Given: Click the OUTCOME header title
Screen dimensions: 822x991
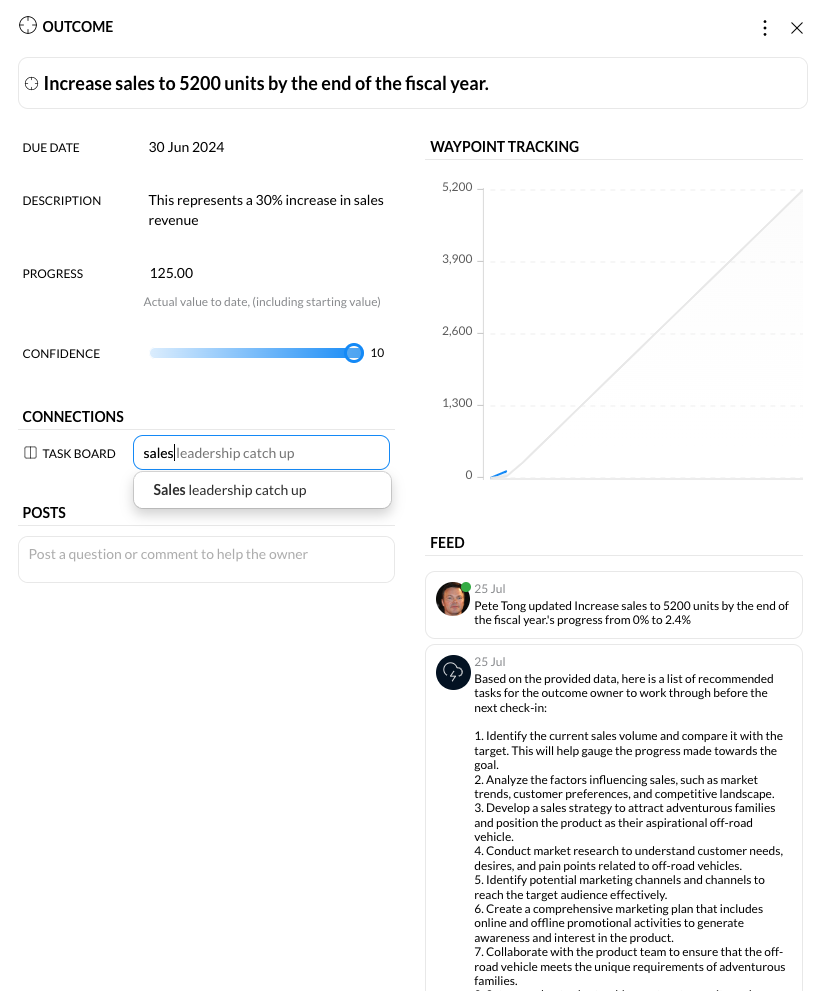Looking at the screenshot, I should 78,27.
